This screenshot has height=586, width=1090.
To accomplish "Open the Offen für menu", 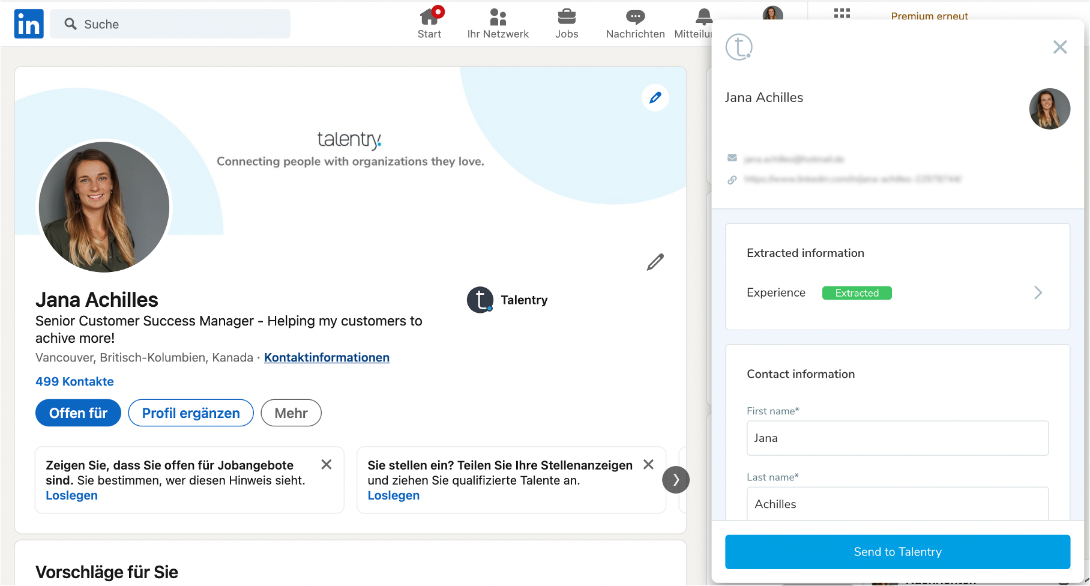I will pos(78,413).
